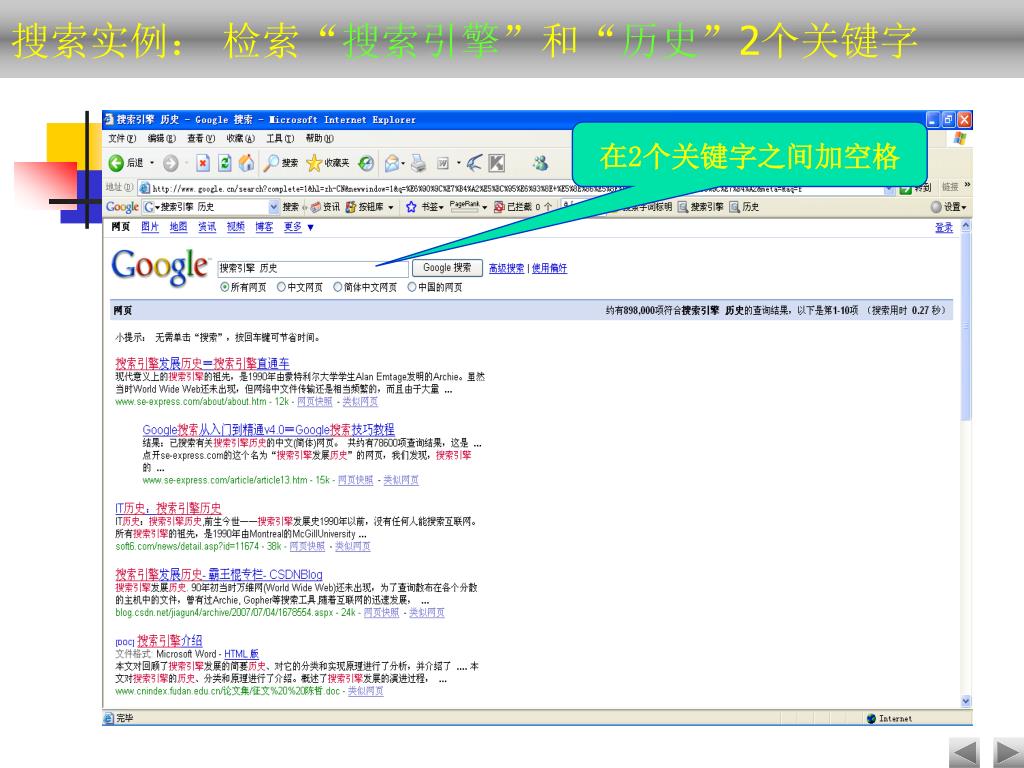This screenshot has height=768, width=1024.
Task: Open the 编辑(E) menu
Action: 161,138
